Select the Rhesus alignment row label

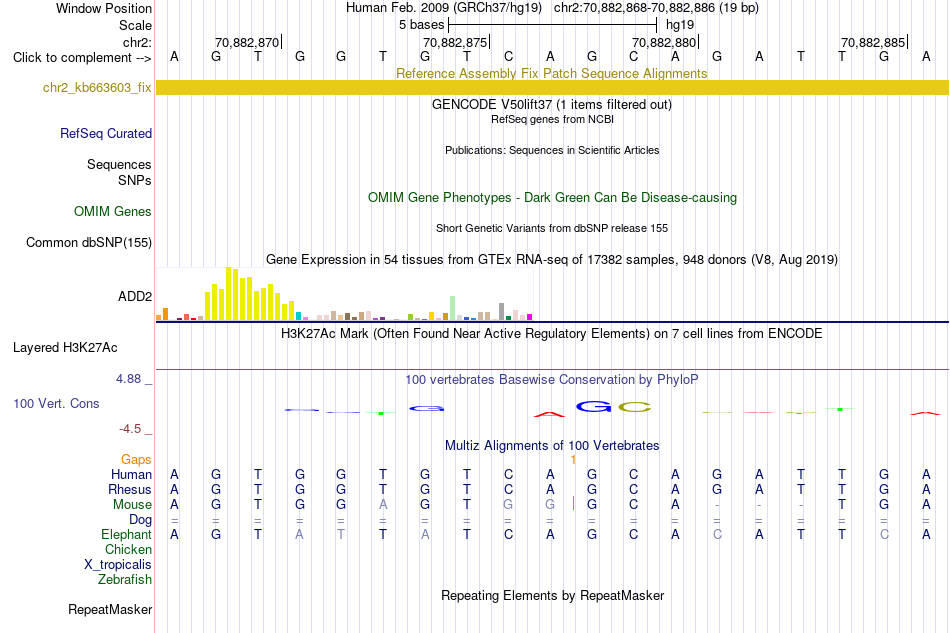point(130,489)
